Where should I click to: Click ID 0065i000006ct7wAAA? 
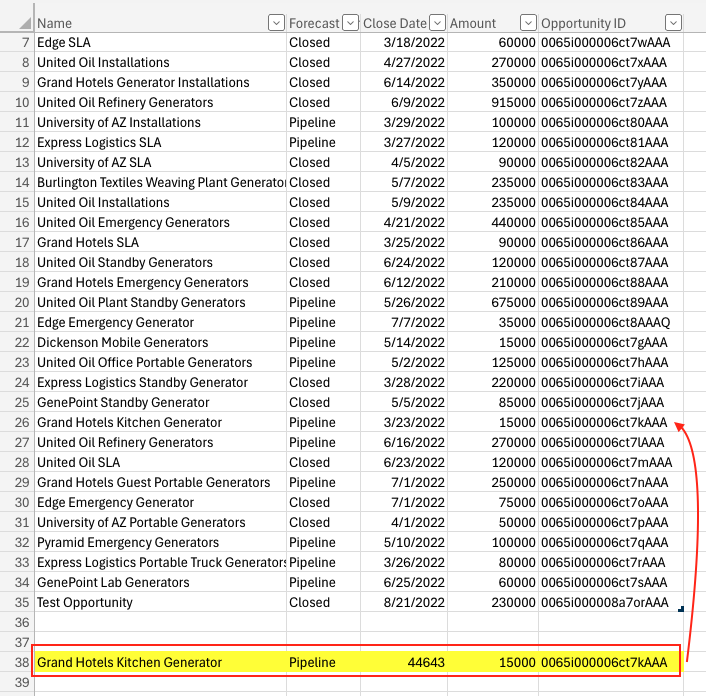(x=611, y=42)
